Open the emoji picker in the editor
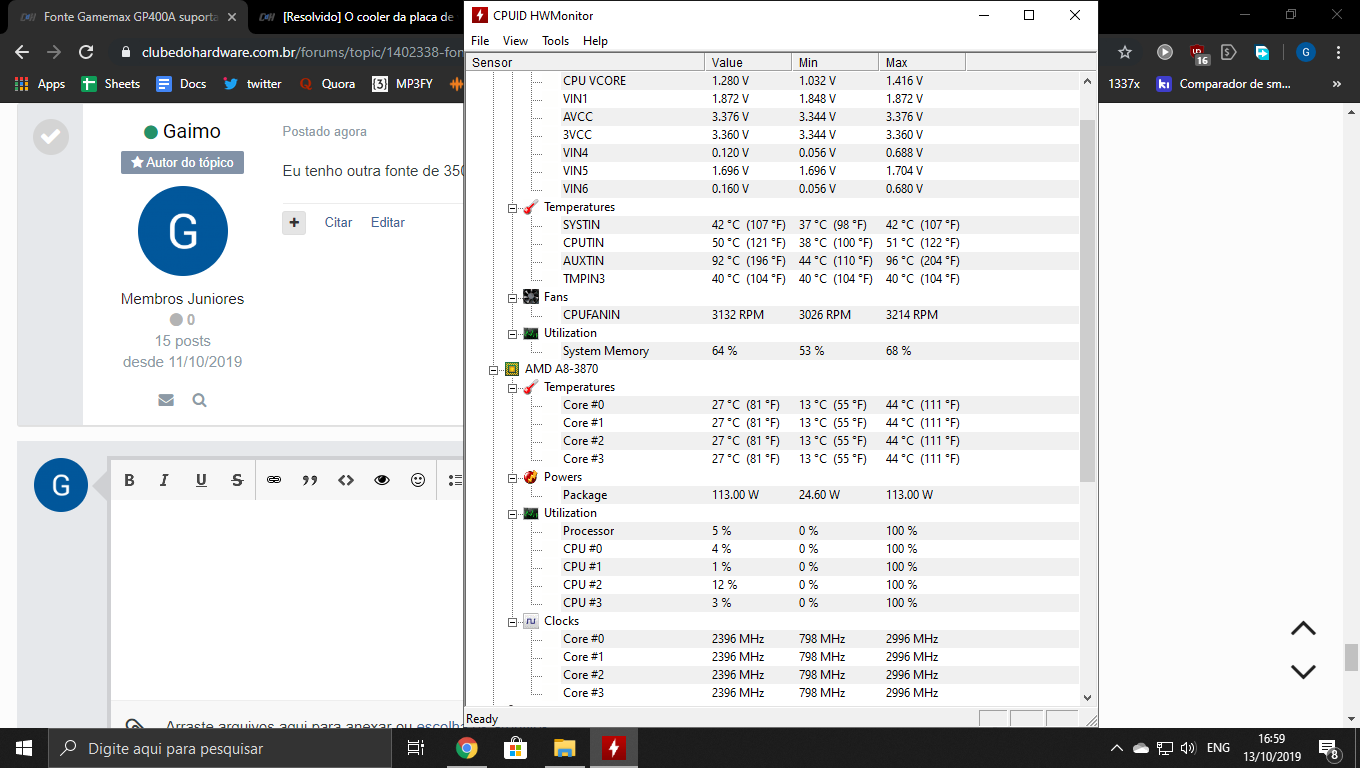Image resolution: width=1360 pixels, height=768 pixels. pos(418,480)
